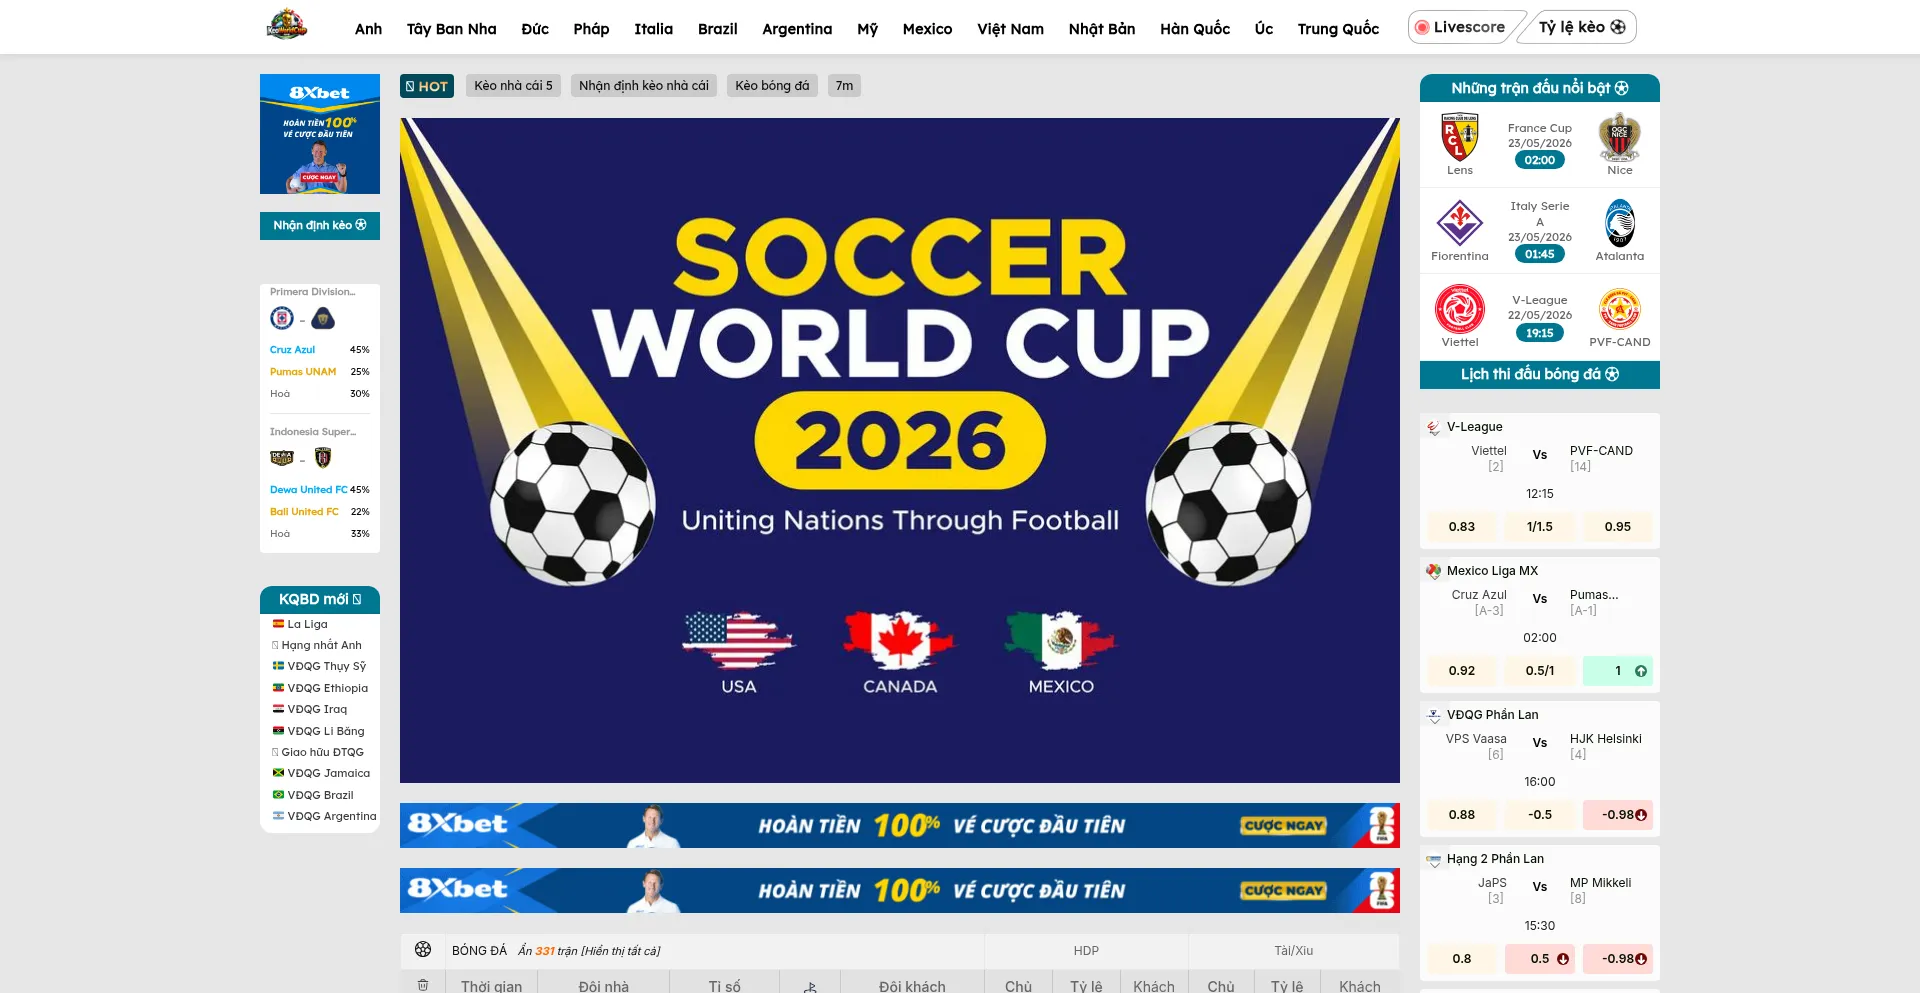Open the Tây Ban Nha menu
The image size is (1920, 993).
[x=451, y=29]
